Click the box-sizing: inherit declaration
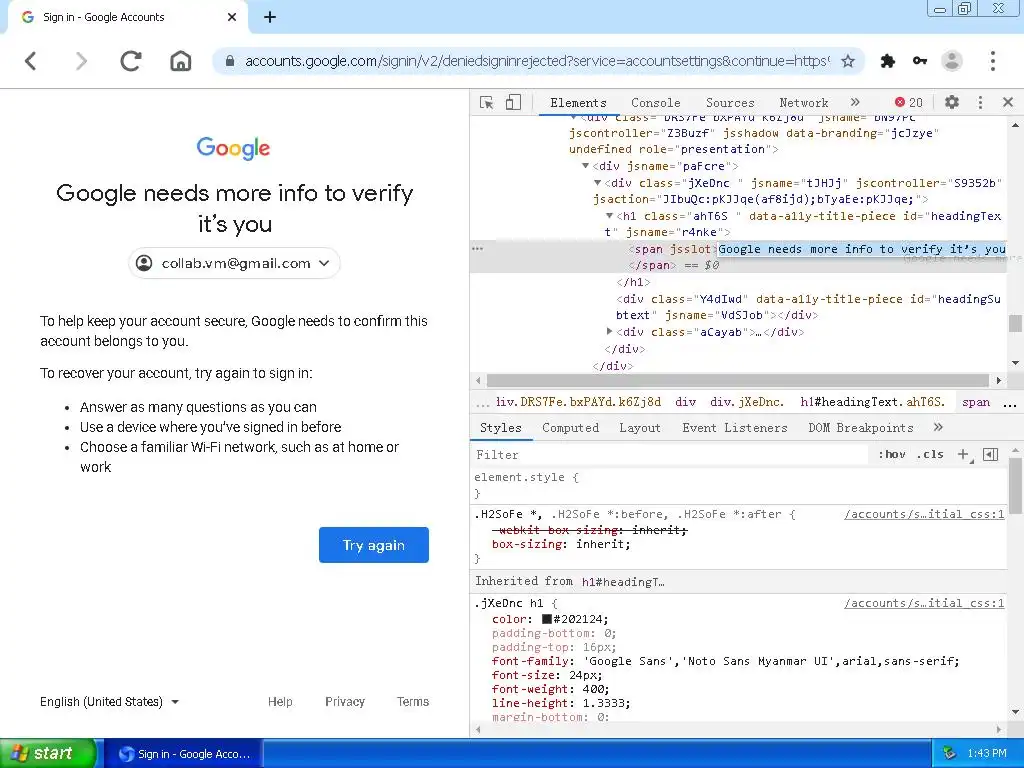 (x=561, y=544)
